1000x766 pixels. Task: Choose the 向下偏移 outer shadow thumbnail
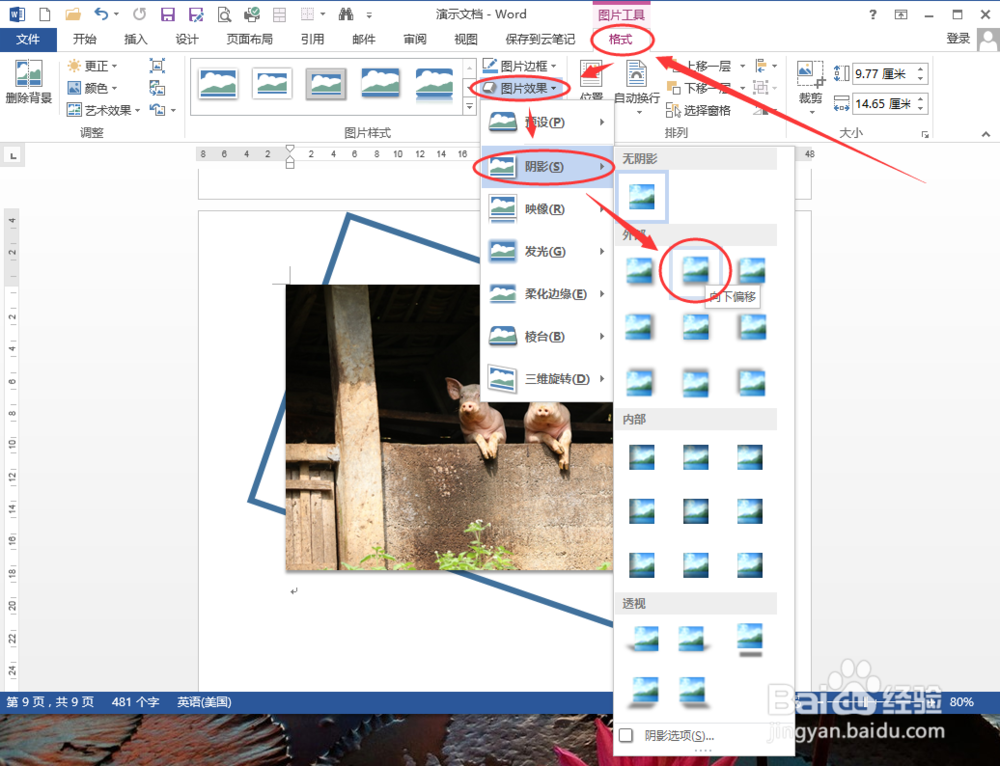696,270
